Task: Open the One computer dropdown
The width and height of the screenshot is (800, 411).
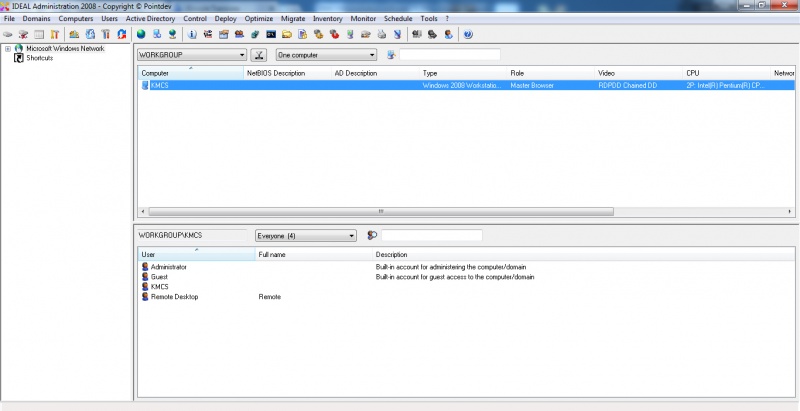Action: pyautogui.click(x=327, y=55)
